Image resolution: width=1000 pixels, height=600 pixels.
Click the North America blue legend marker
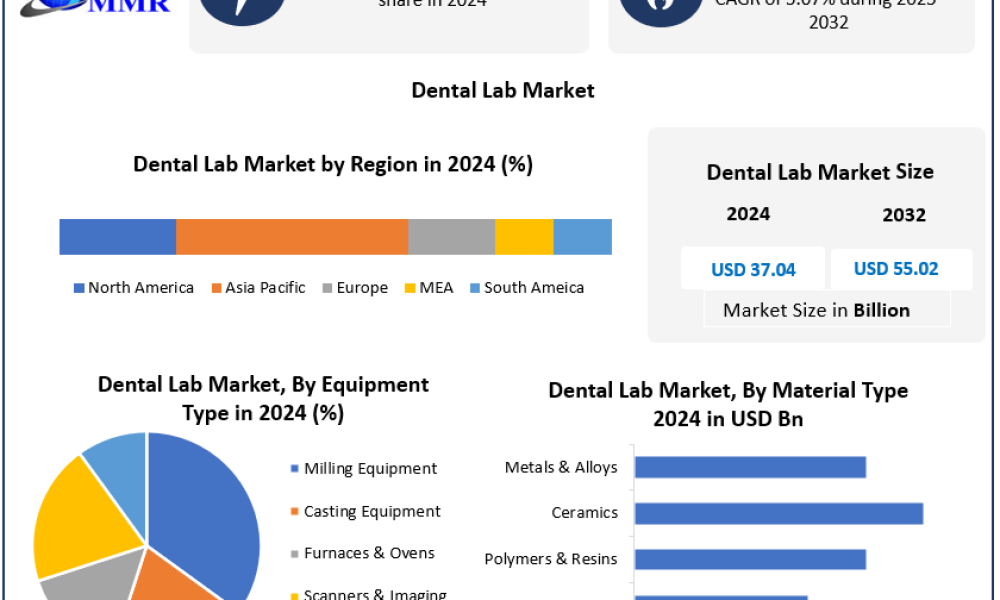tap(79, 288)
